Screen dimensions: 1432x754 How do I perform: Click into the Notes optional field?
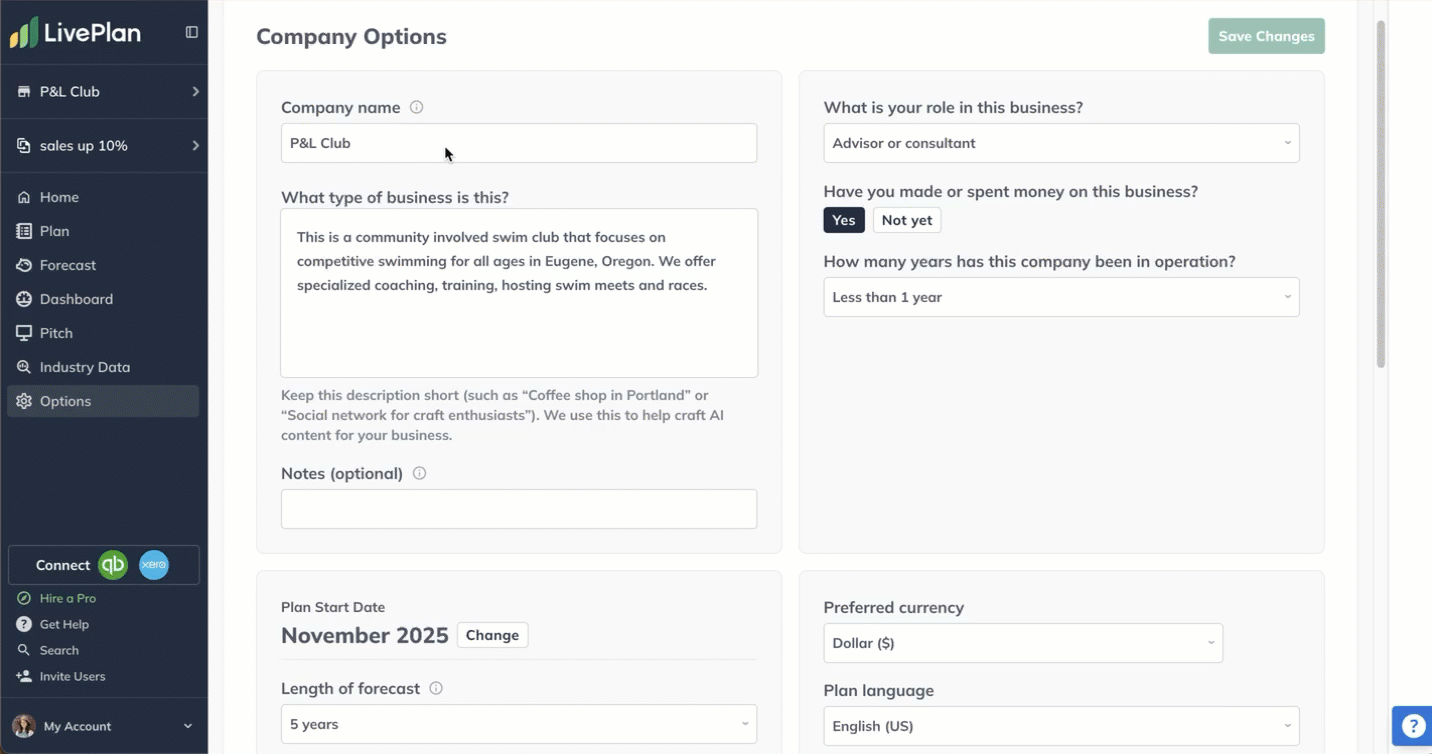[x=518, y=509]
